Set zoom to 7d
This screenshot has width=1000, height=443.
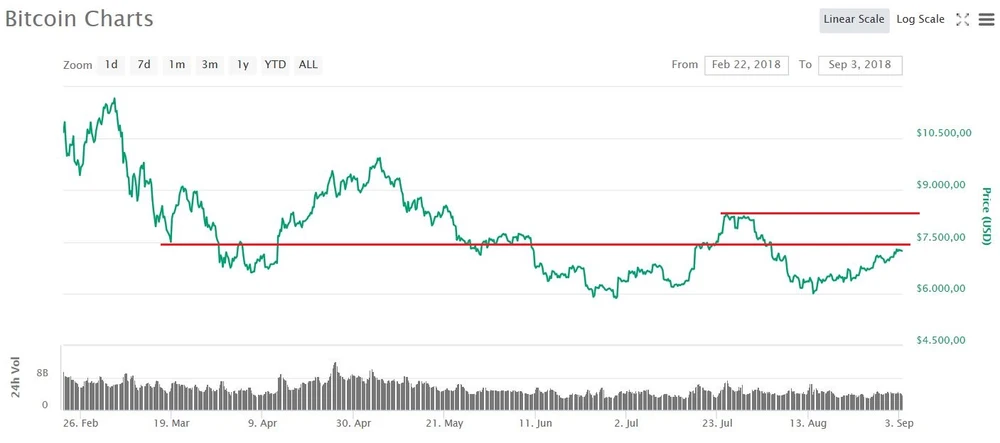point(144,65)
